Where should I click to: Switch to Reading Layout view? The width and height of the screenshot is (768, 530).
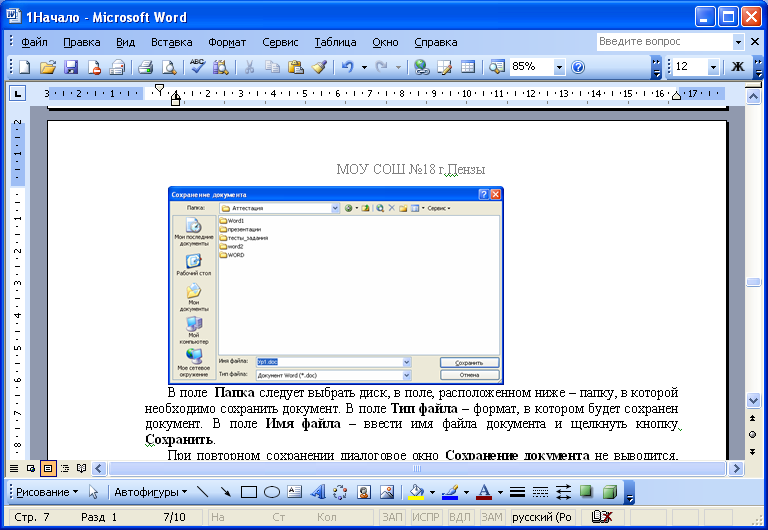point(81,468)
